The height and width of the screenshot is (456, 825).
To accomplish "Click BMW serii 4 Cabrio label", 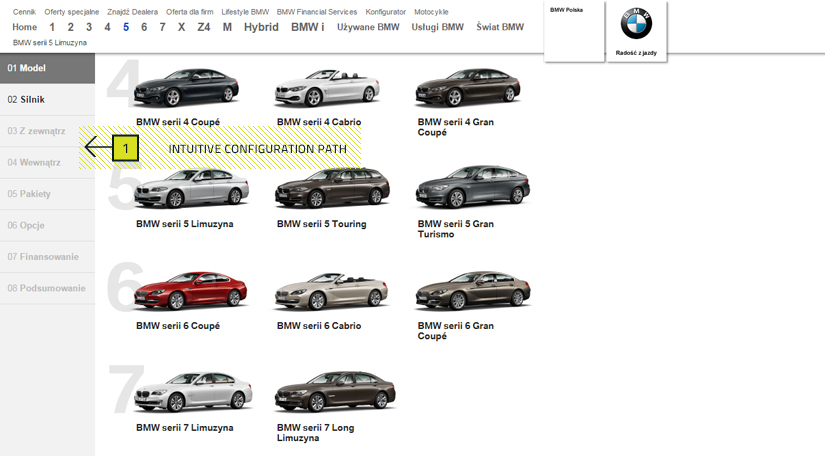I will pos(319,122).
